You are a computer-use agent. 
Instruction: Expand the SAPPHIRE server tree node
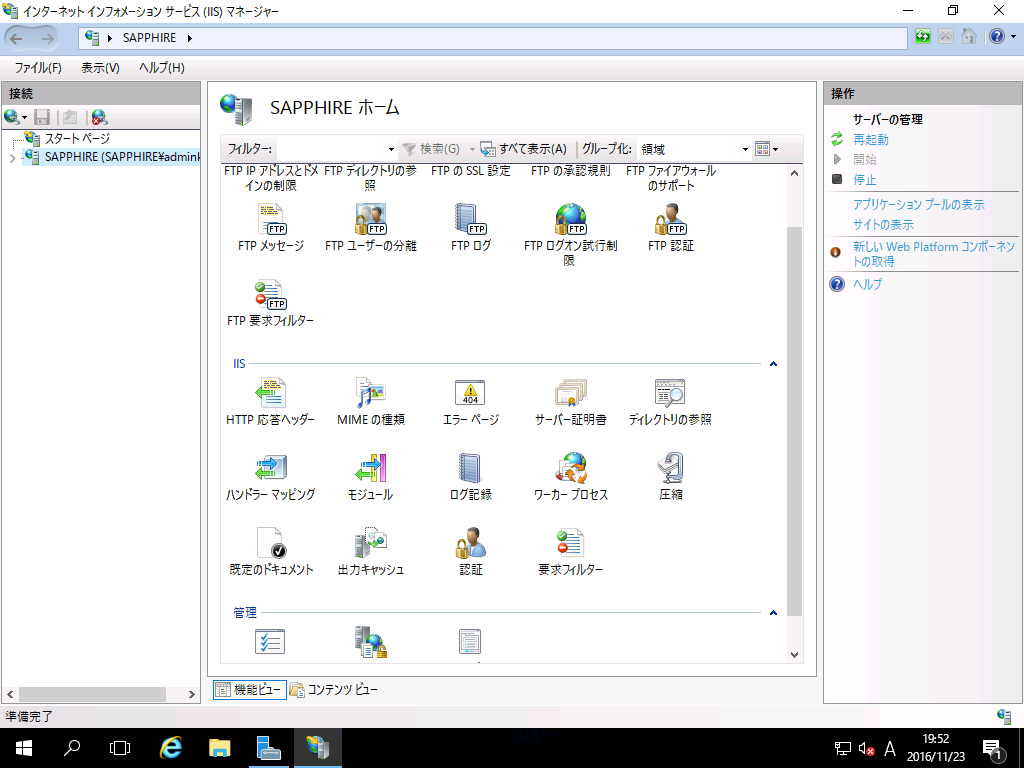coord(12,157)
